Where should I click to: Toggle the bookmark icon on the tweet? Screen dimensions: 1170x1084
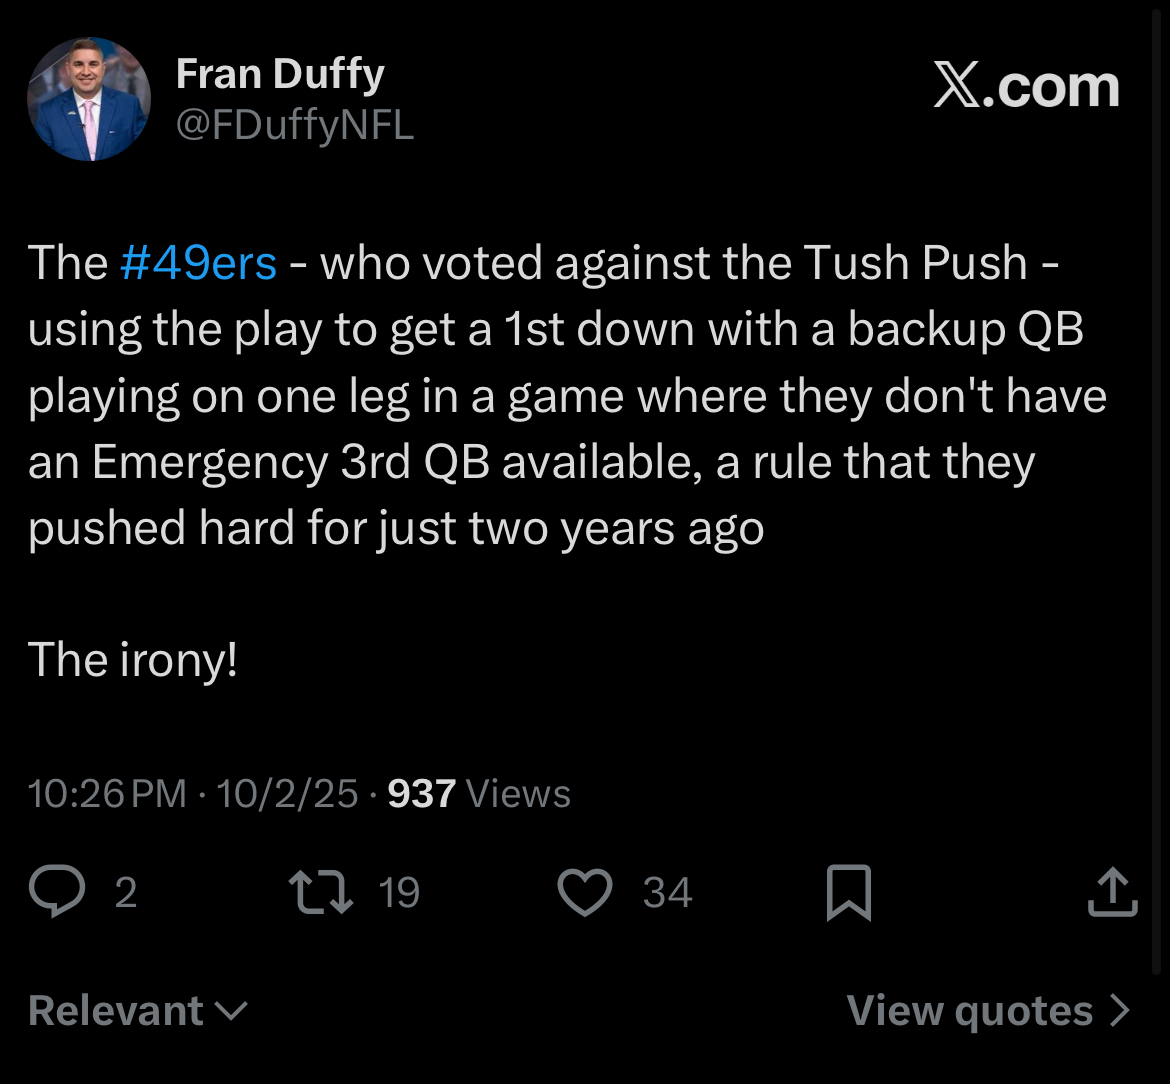[x=849, y=893]
